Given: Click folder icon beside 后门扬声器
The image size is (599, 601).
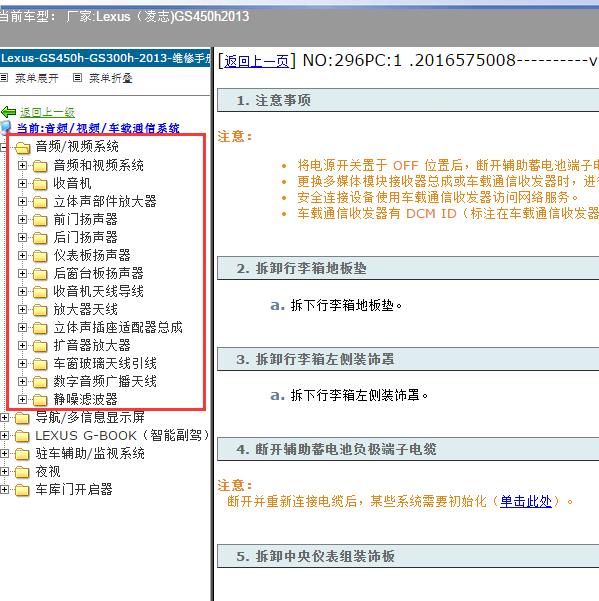Looking at the screenshot, I should point(40,238).
